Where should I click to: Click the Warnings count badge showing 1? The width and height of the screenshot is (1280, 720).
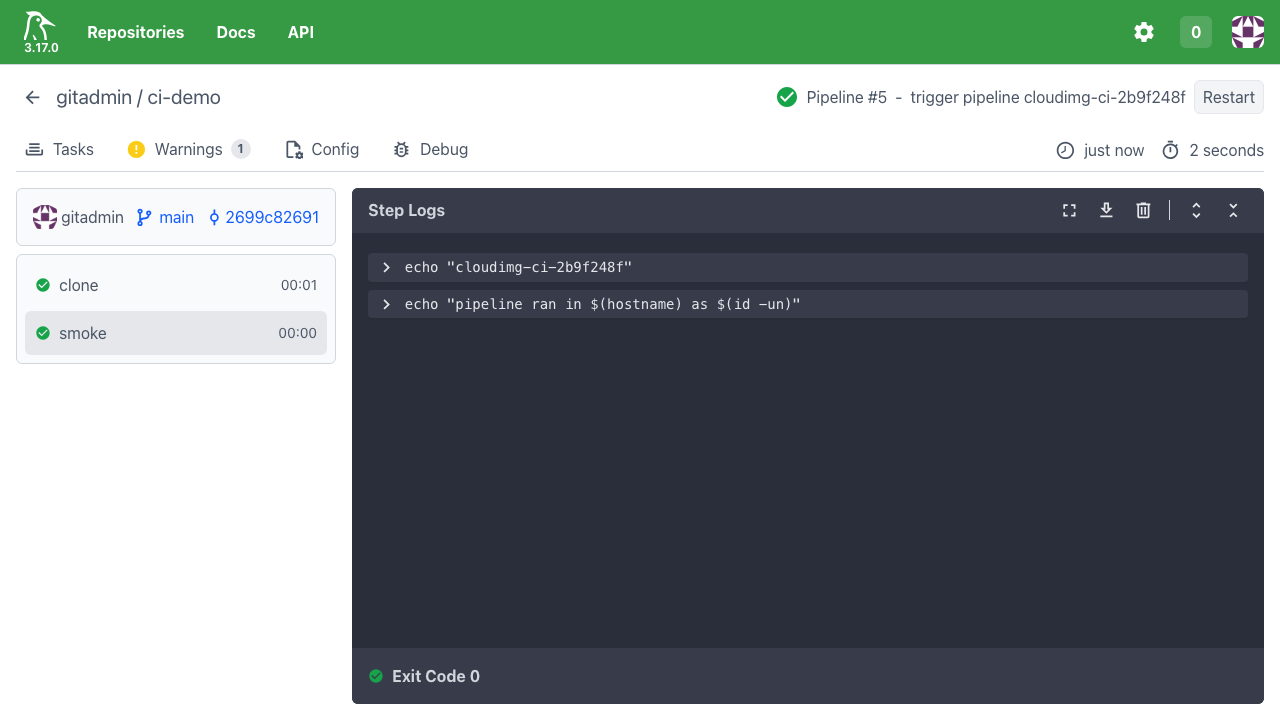click(241, 149)
